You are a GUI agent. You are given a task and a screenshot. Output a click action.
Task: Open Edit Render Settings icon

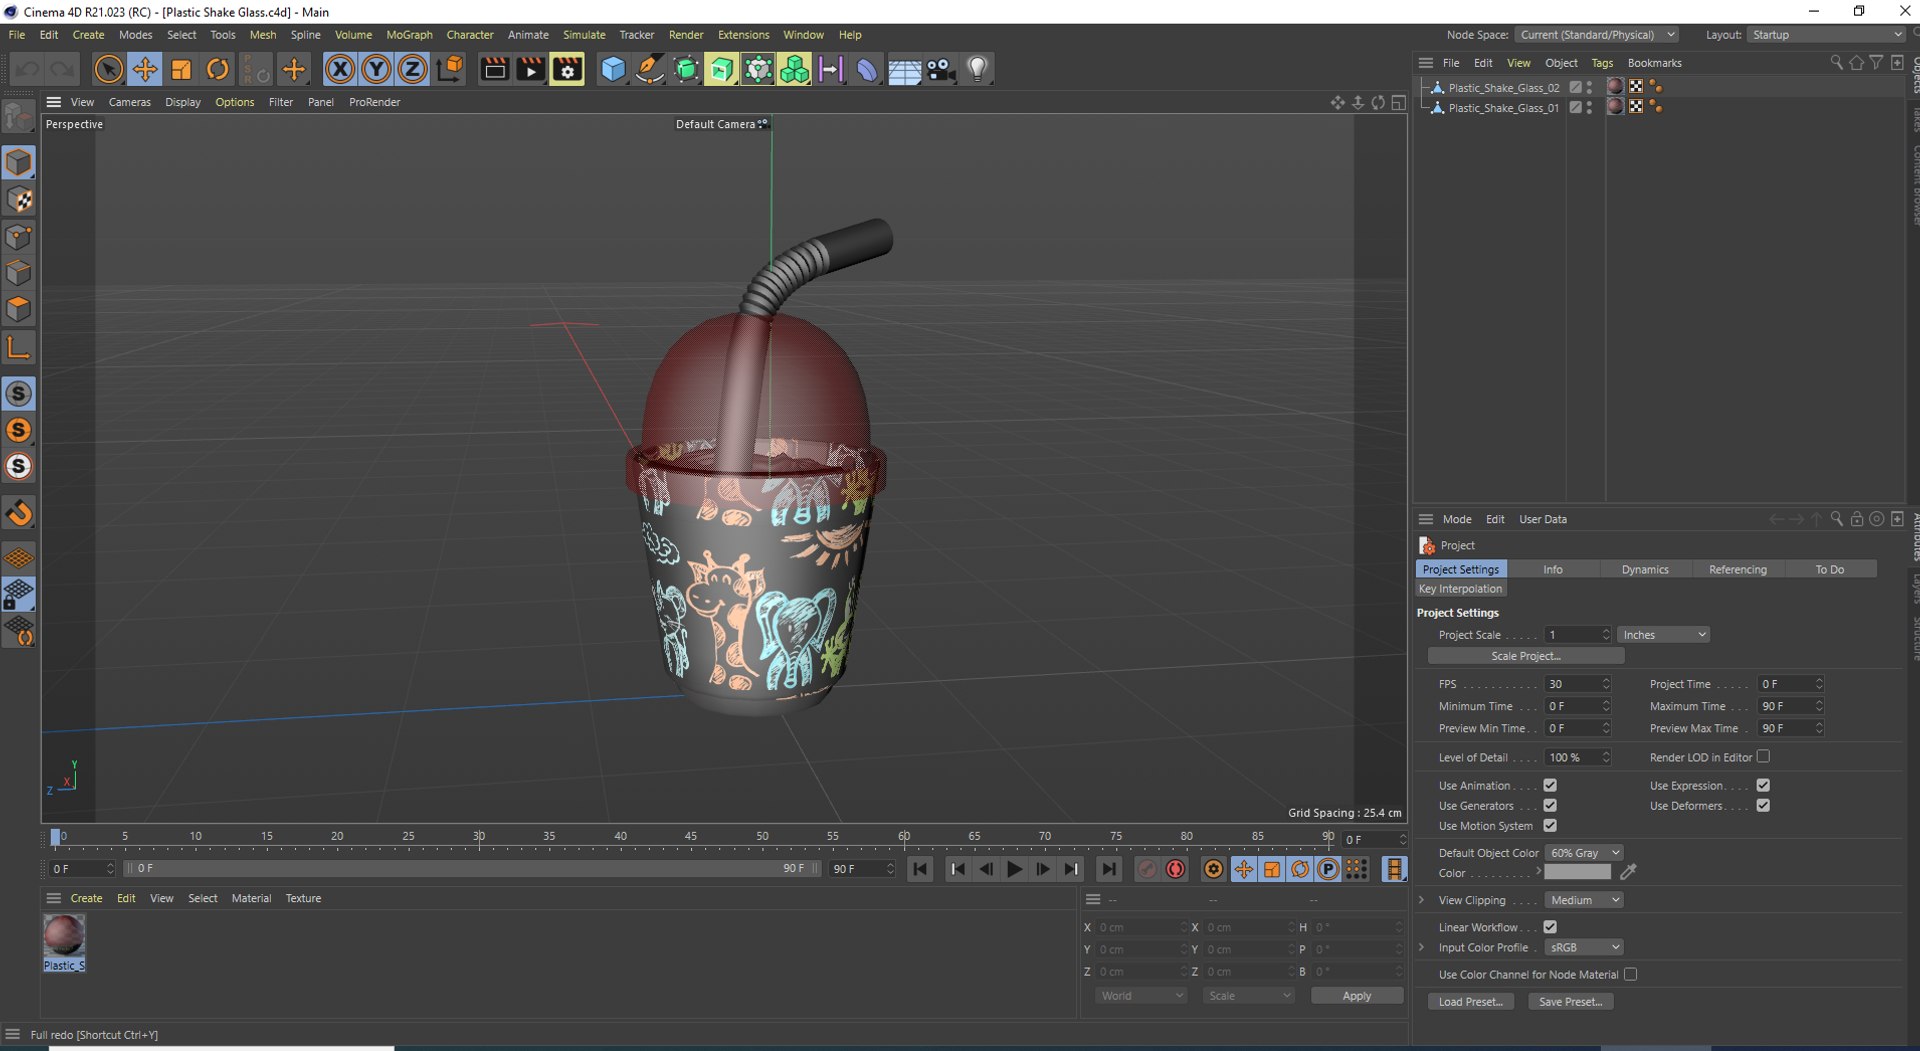[x=567, y=69]
